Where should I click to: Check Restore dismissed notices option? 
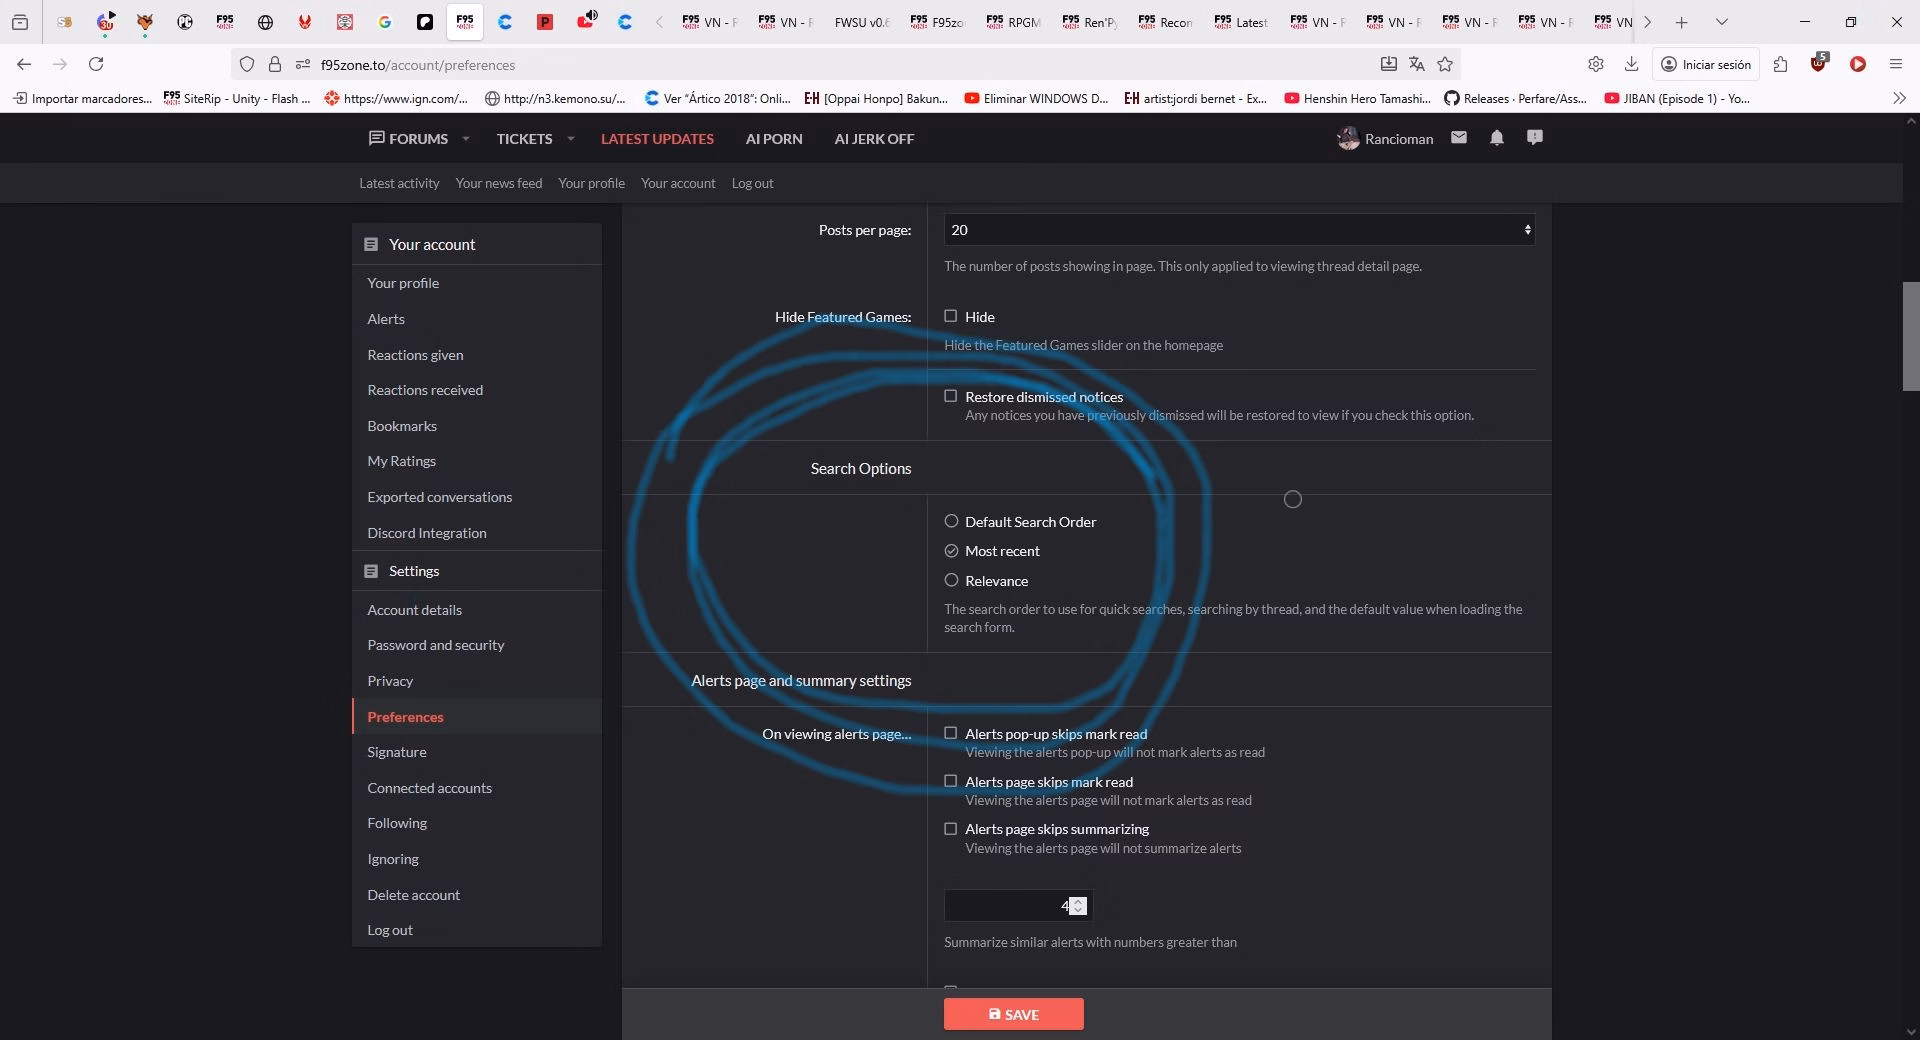coord(951,396)
